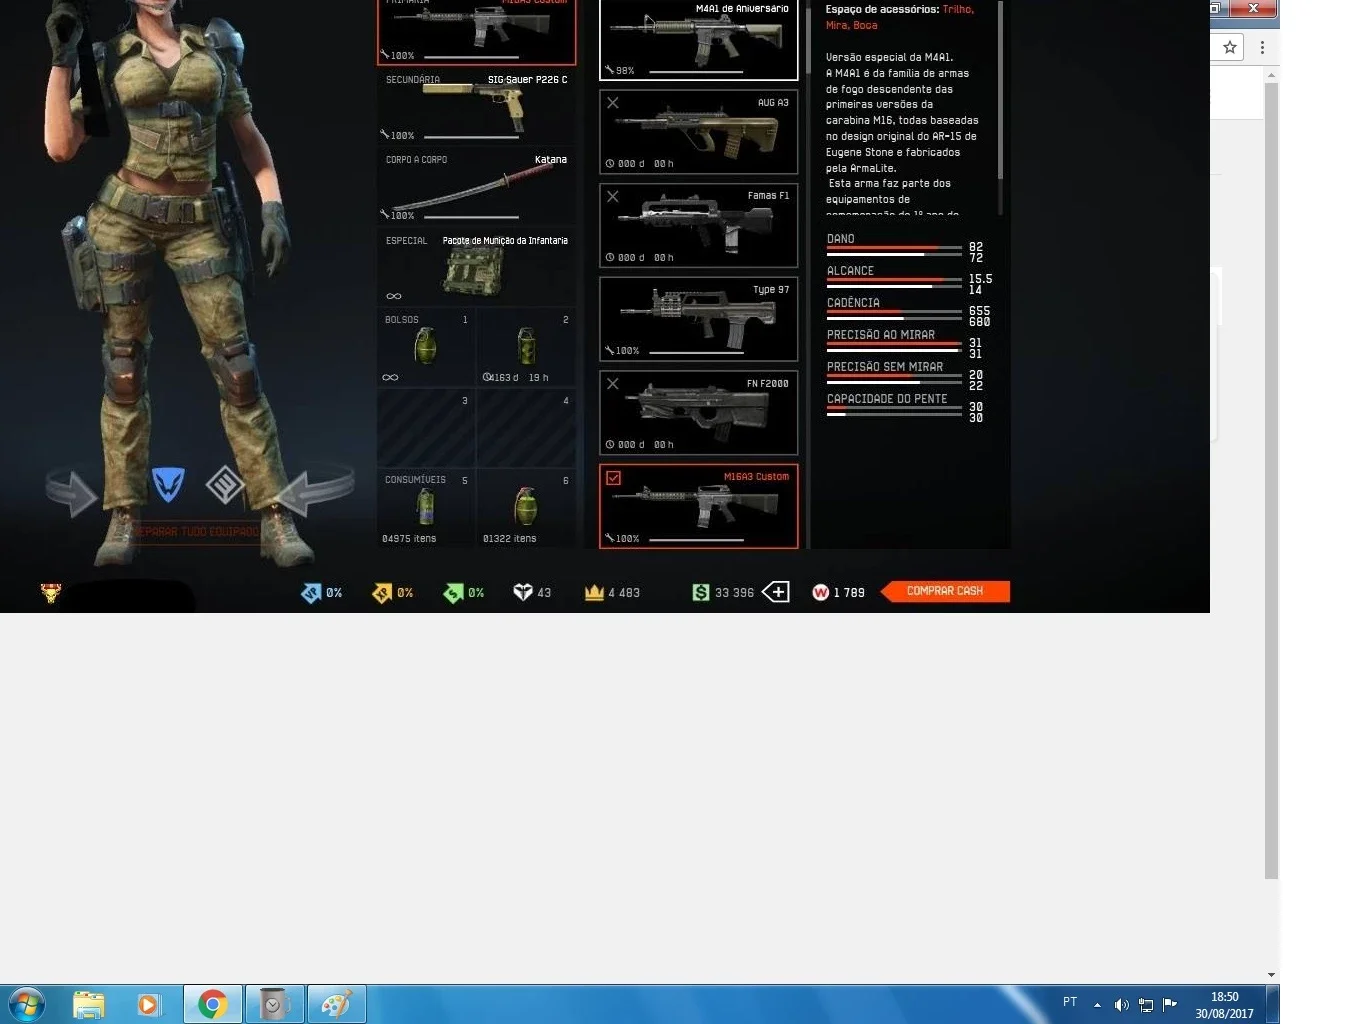Toggle the M16A3 Custom equipped checkbox
Viewport: 1366px width, 1024px height.
click(613, 478)
